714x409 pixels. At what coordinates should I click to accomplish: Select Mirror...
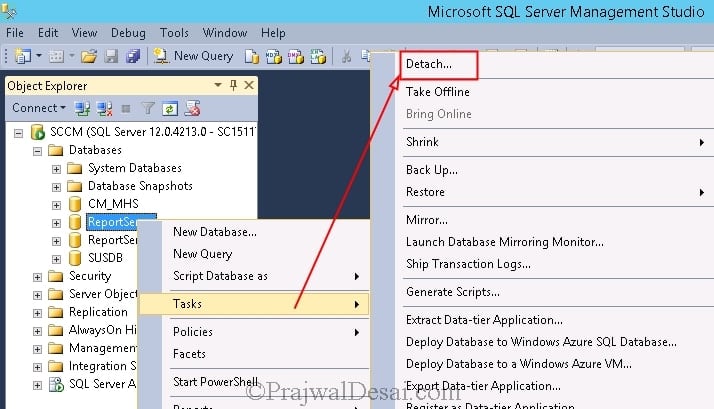click(x=427, y=220)
